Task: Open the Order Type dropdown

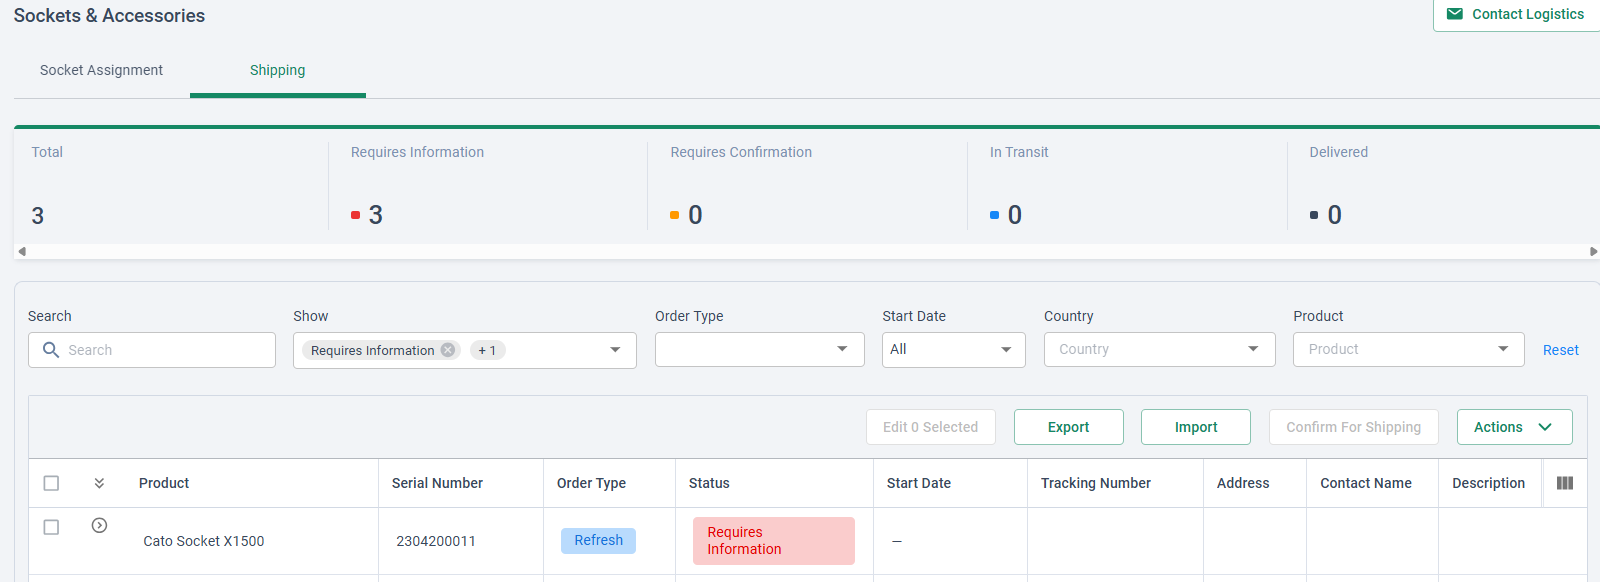Action: pyautogui.click(x=760, y=349)
